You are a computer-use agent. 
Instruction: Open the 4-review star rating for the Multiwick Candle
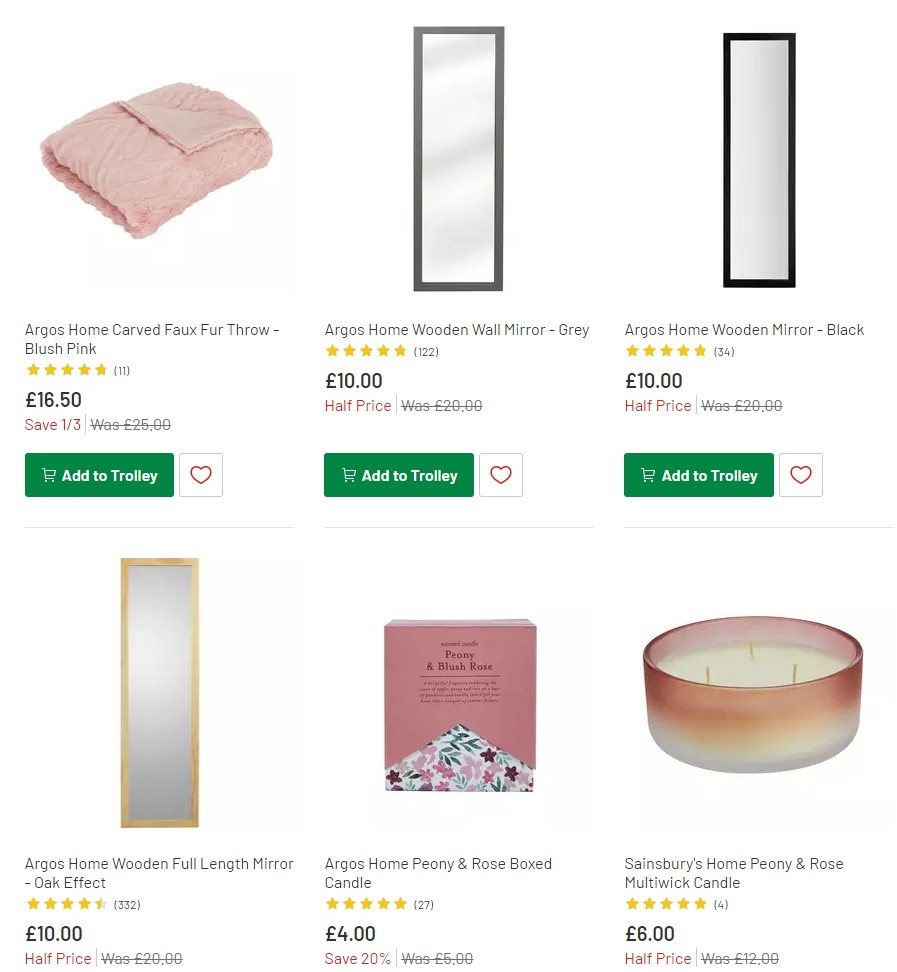tap(667, 903)
